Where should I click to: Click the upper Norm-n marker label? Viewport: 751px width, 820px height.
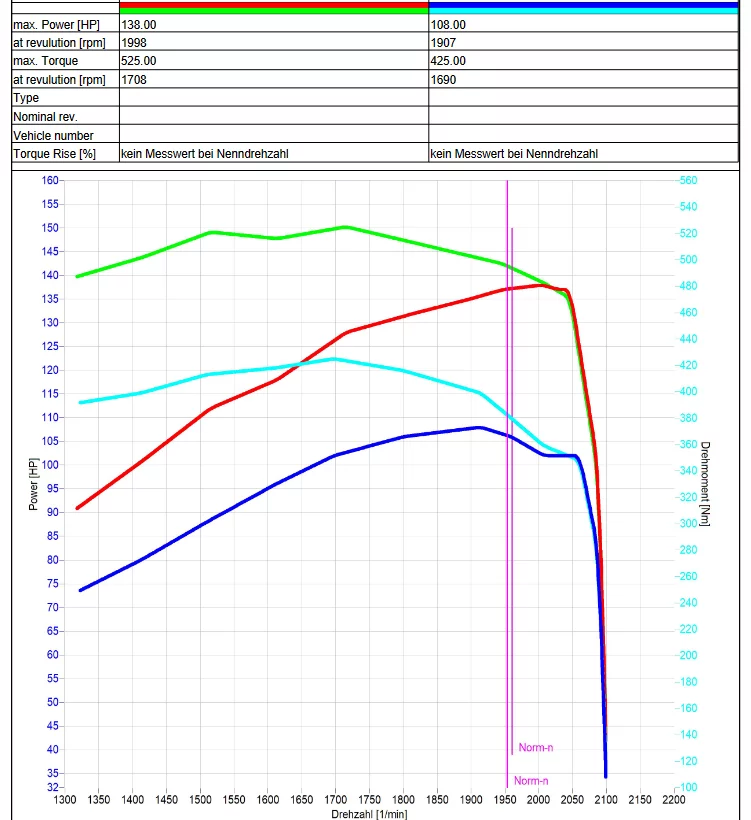pyautogui.click(x=536, y=747)
